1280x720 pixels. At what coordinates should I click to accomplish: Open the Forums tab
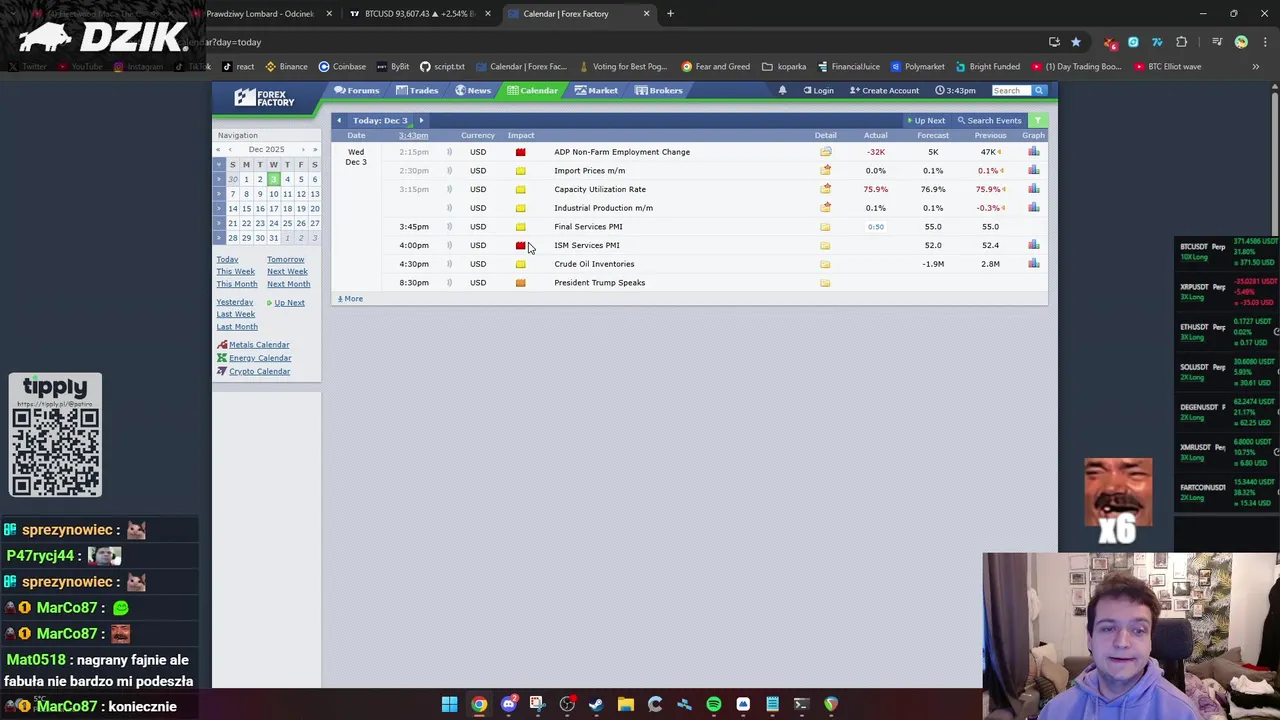[x=357, y=91]
